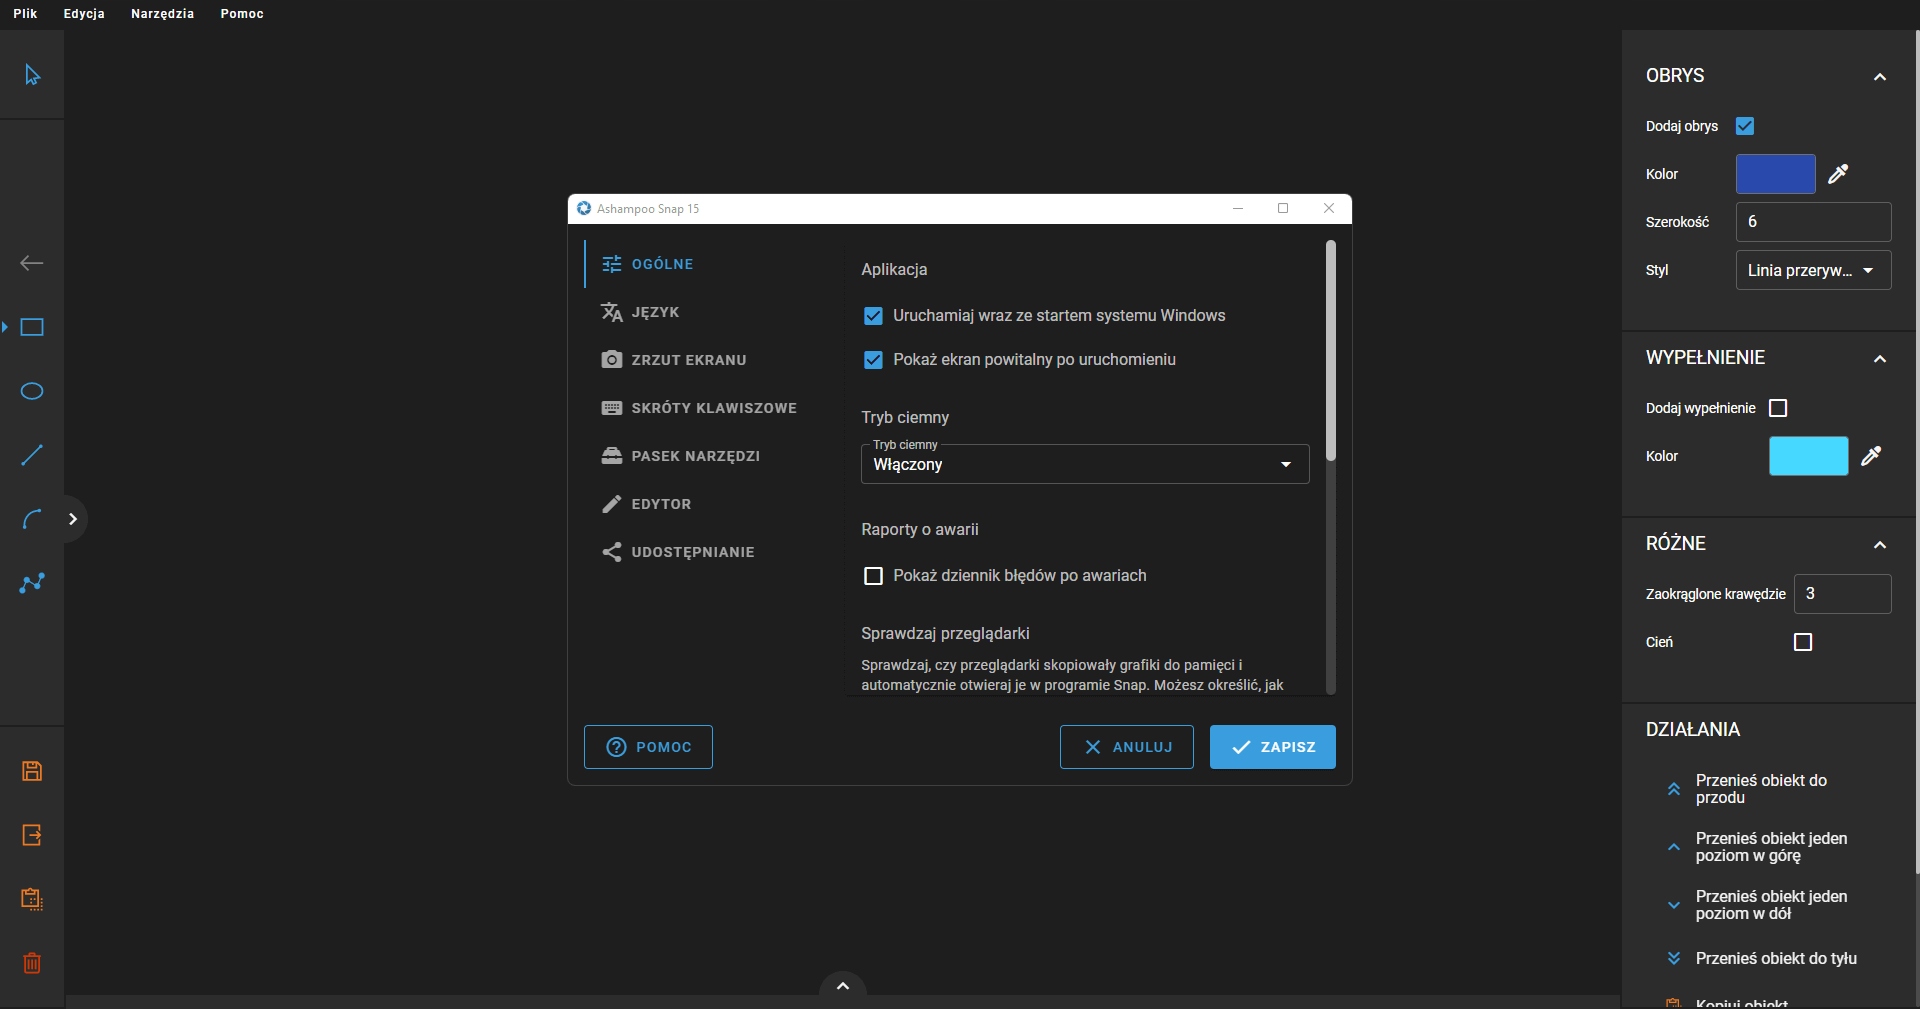Open the Plik menu
1920x1009 pixels.
25,14
